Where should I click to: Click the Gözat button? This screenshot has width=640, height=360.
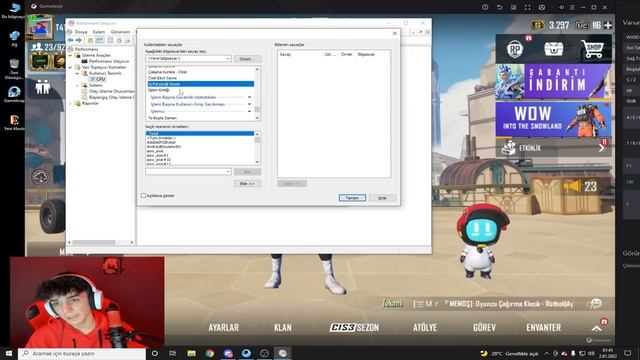coord(247,59)
